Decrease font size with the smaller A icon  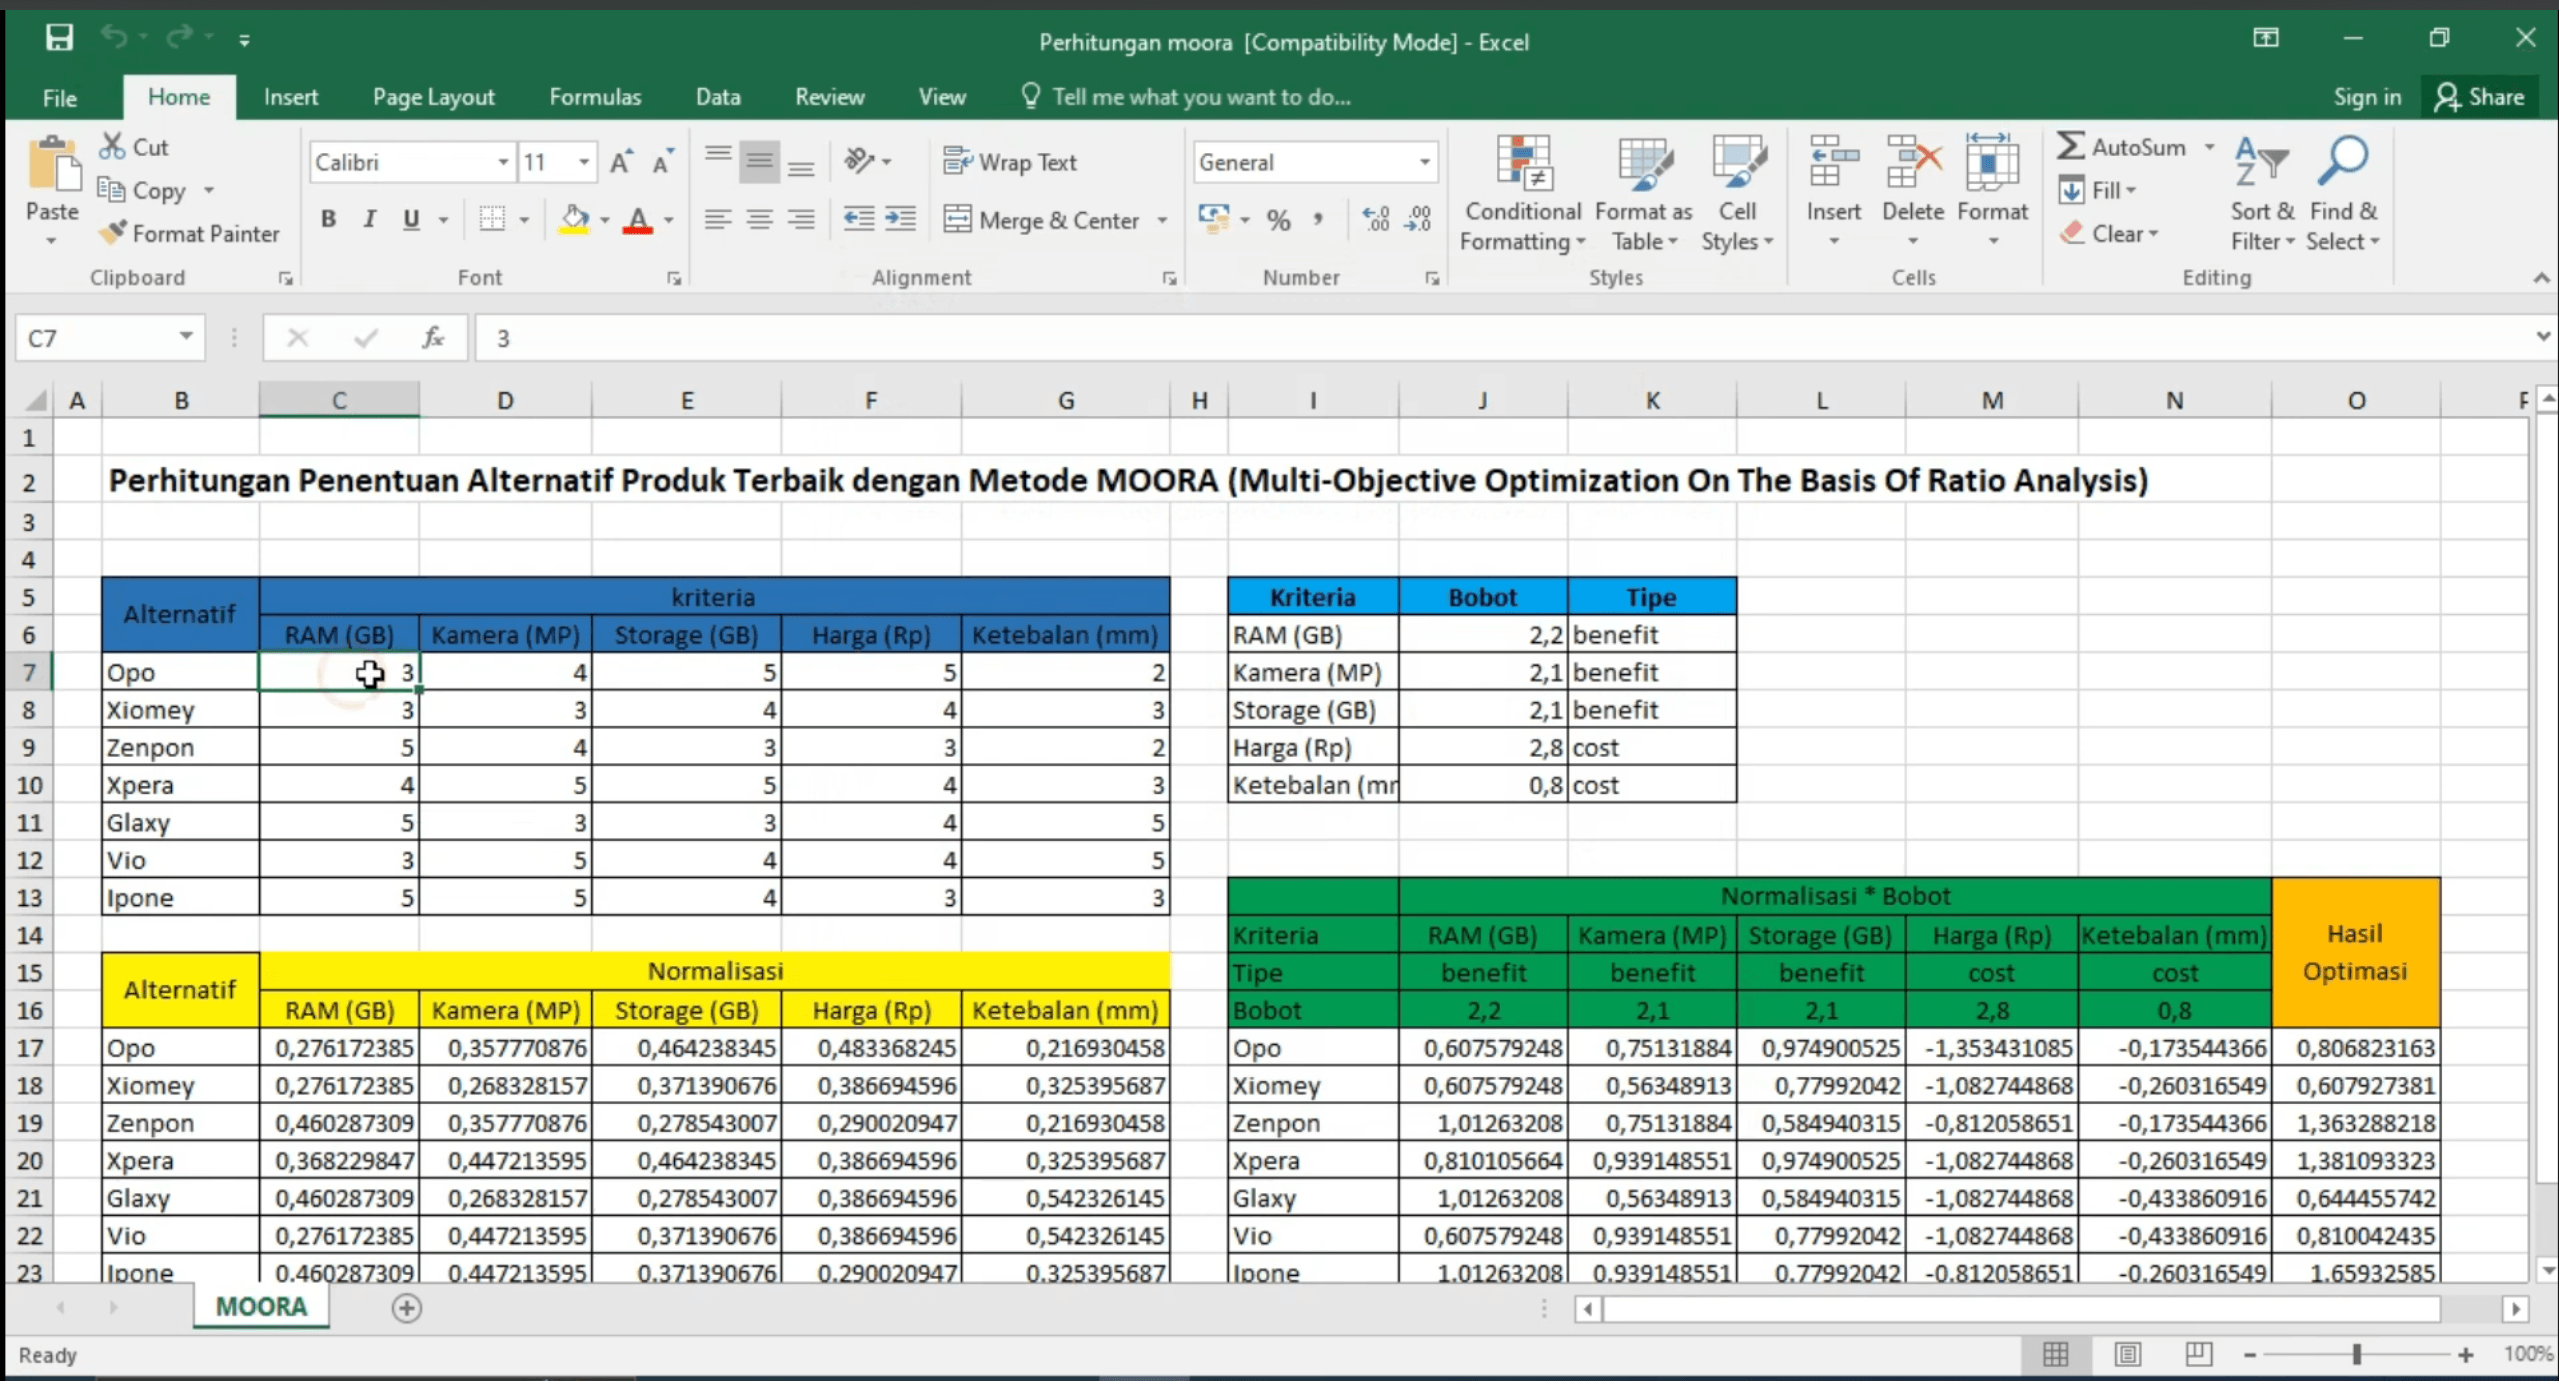[x=662, y=162]
